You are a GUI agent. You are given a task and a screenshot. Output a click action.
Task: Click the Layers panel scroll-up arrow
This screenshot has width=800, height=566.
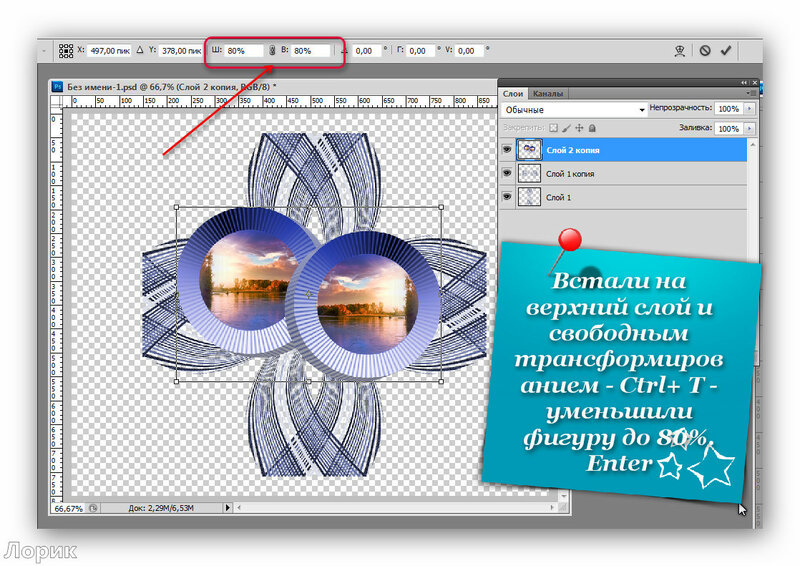pos(753,145)
